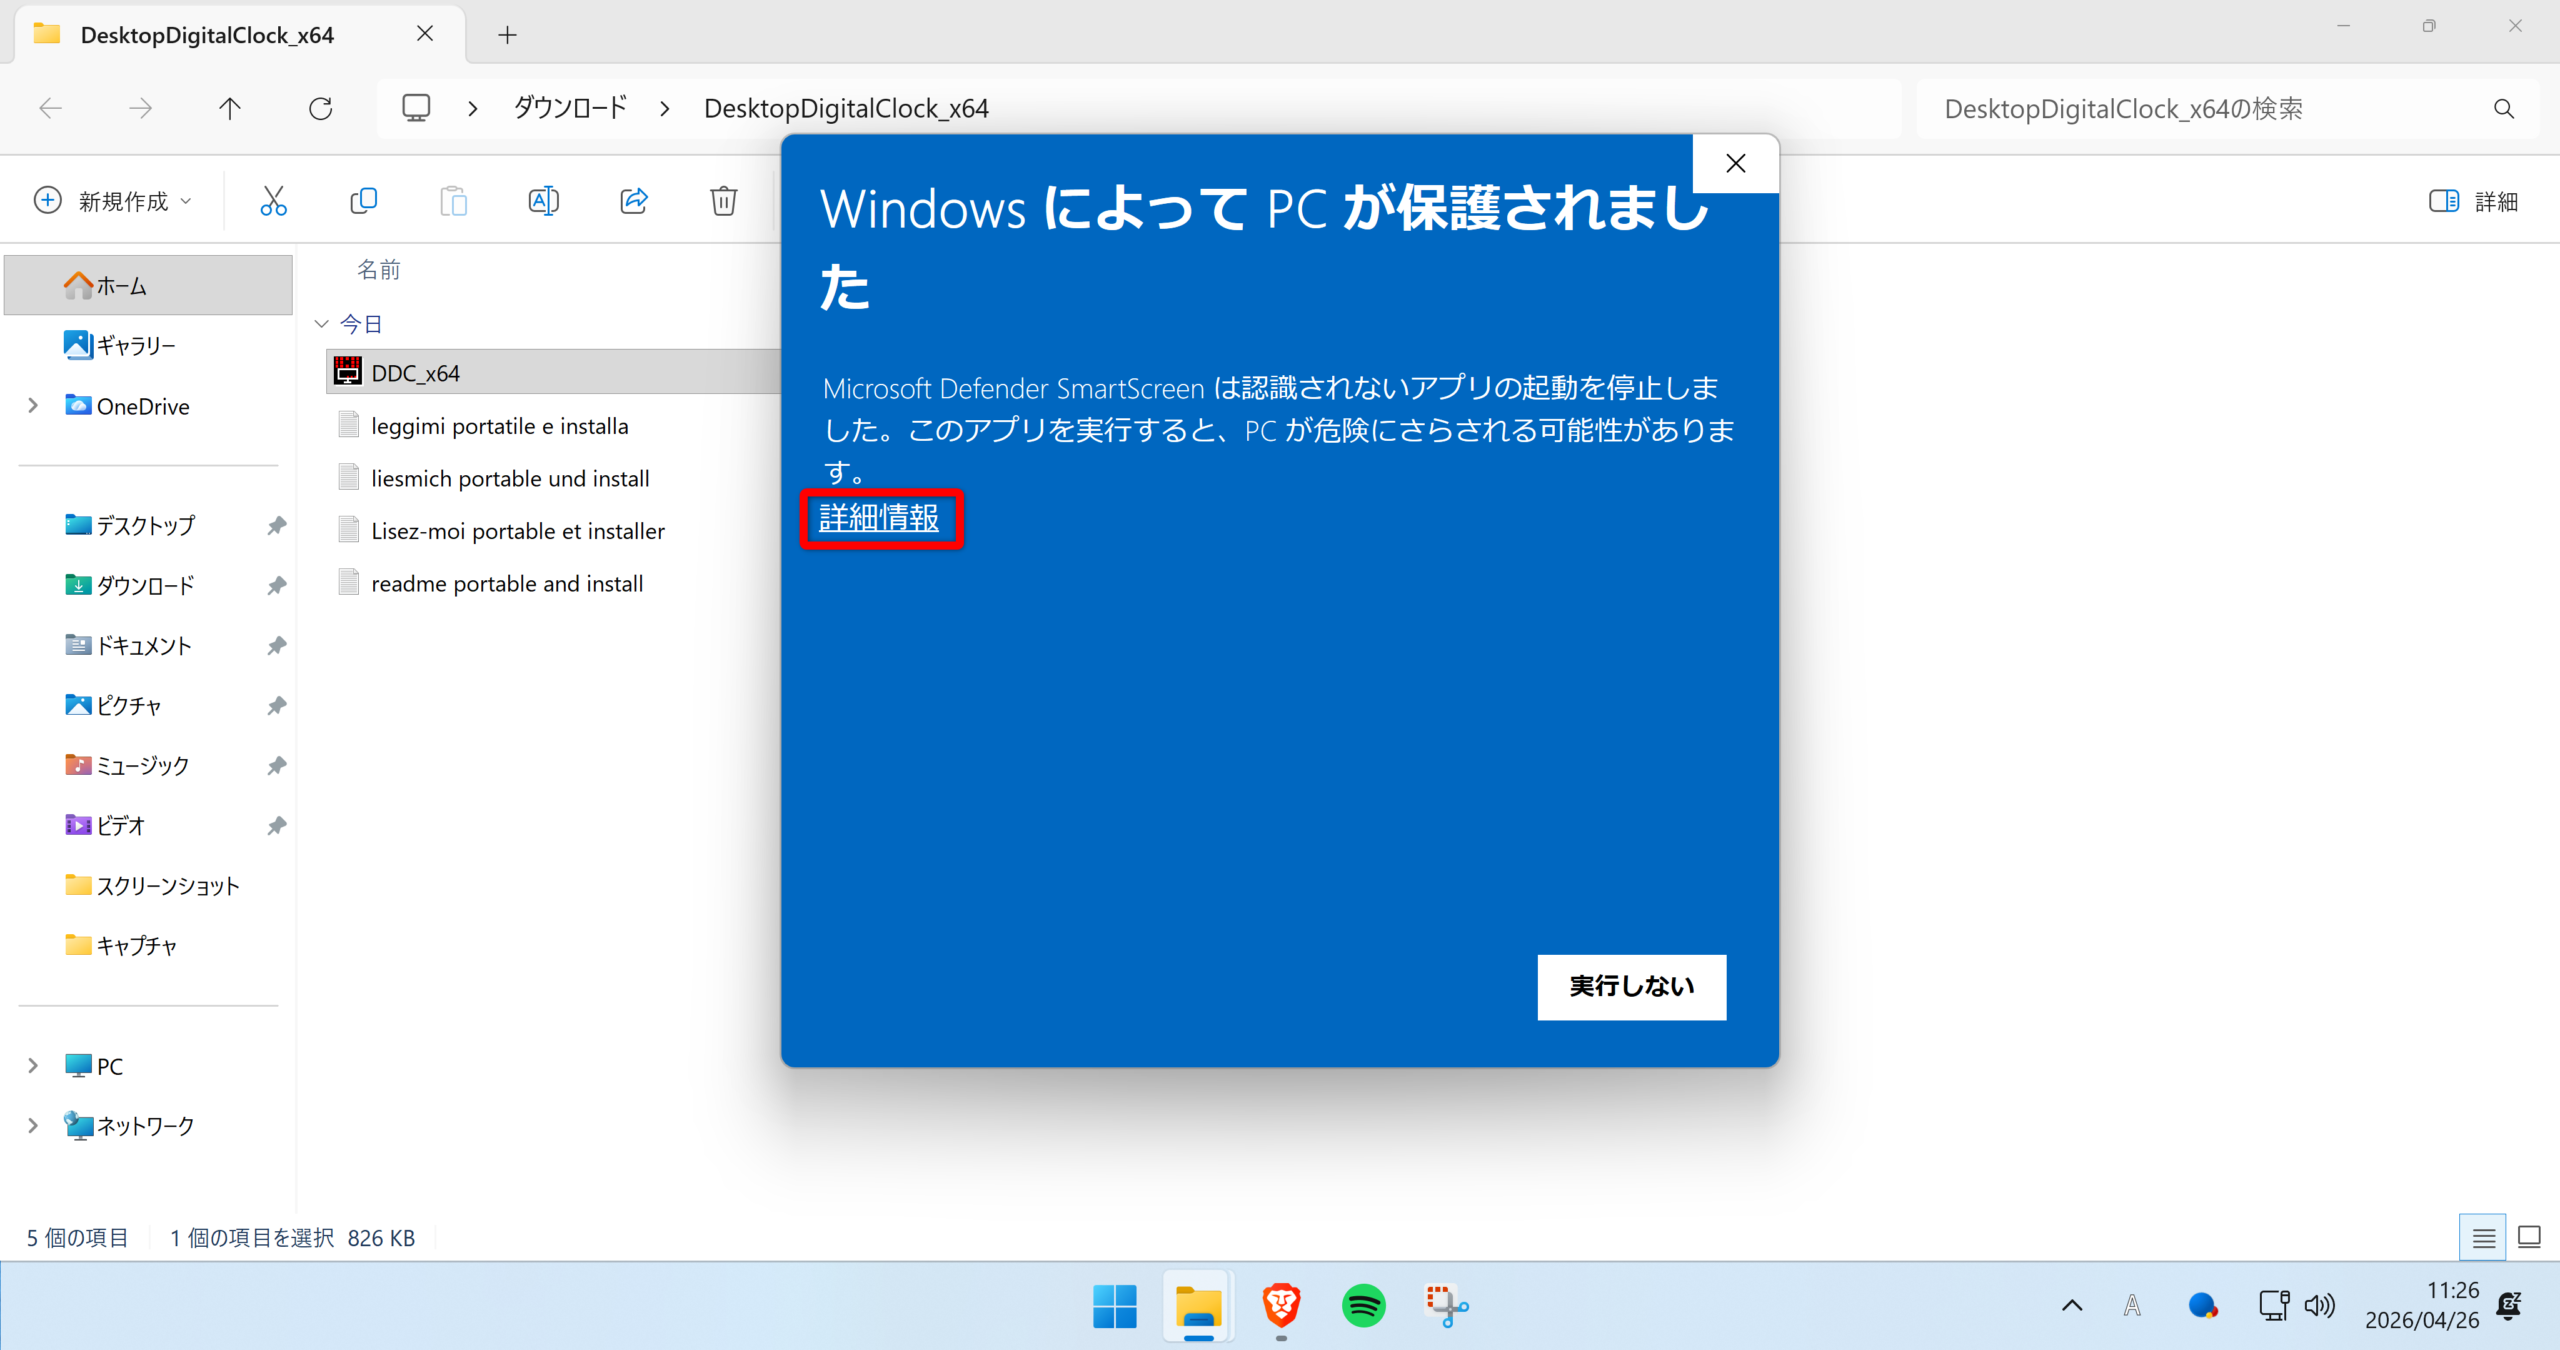Viewport: 2560px width, 1350px height.
Task: Click the Delete trash icon
Action: 723,201
